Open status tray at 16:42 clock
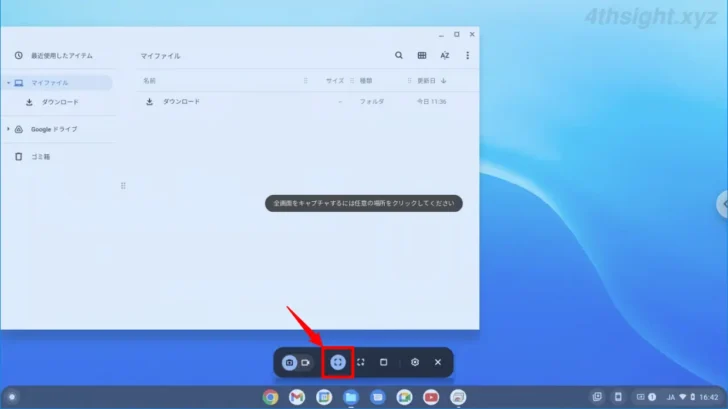The height and width of the screenshot is (409, 728). [709, 397]
